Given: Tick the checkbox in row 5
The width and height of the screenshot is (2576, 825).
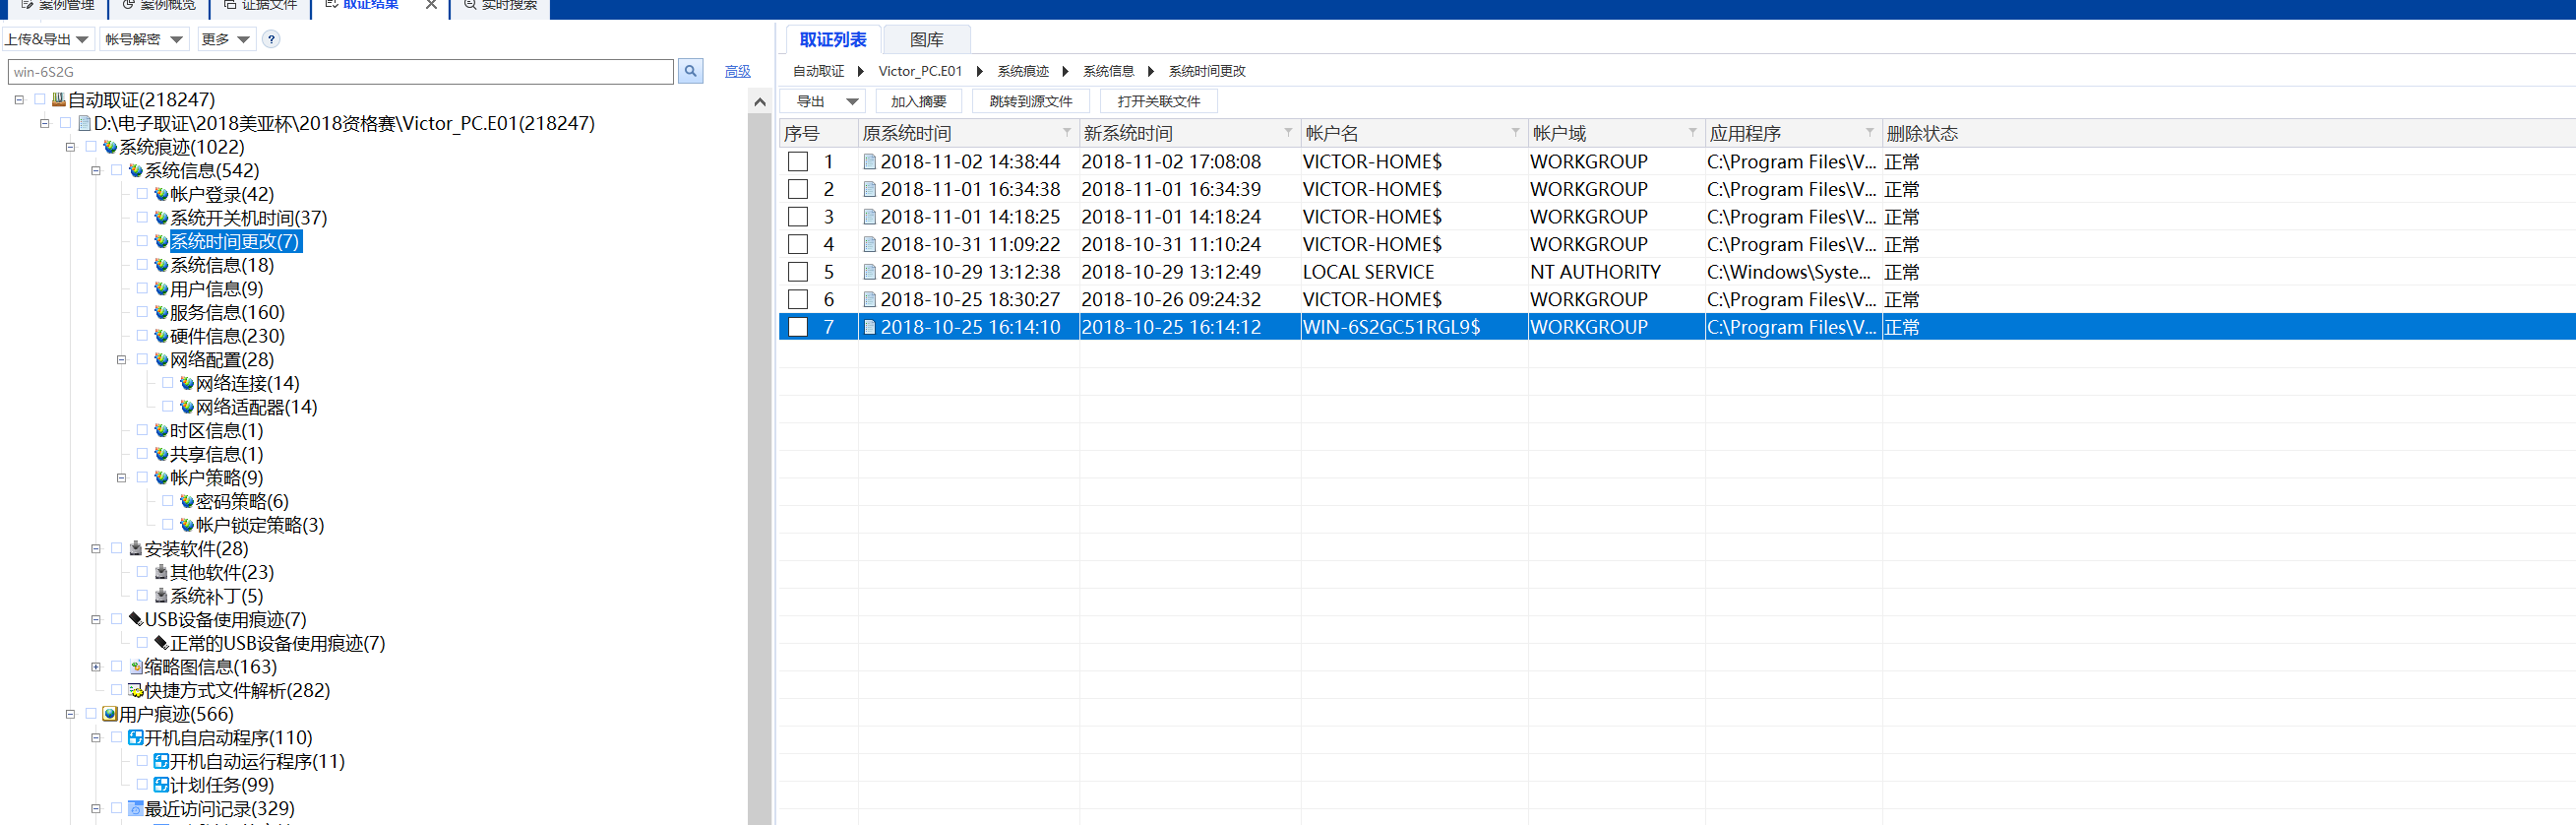Looking at the screenshot, I should pyautogui.click(x=797, y=272).
